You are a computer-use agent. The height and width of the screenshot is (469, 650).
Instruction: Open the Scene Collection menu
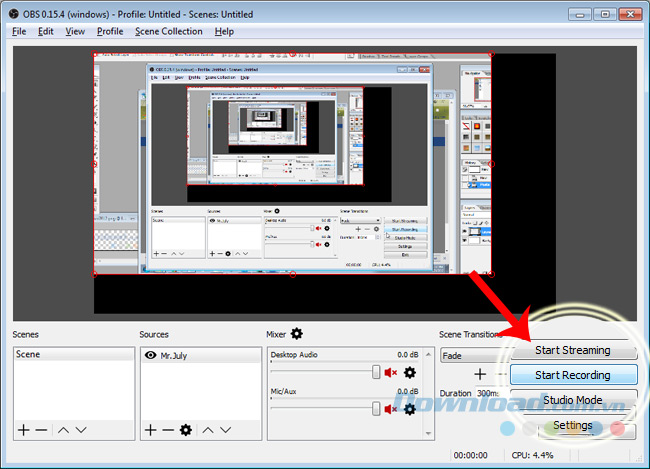click(x=169, y=32)
